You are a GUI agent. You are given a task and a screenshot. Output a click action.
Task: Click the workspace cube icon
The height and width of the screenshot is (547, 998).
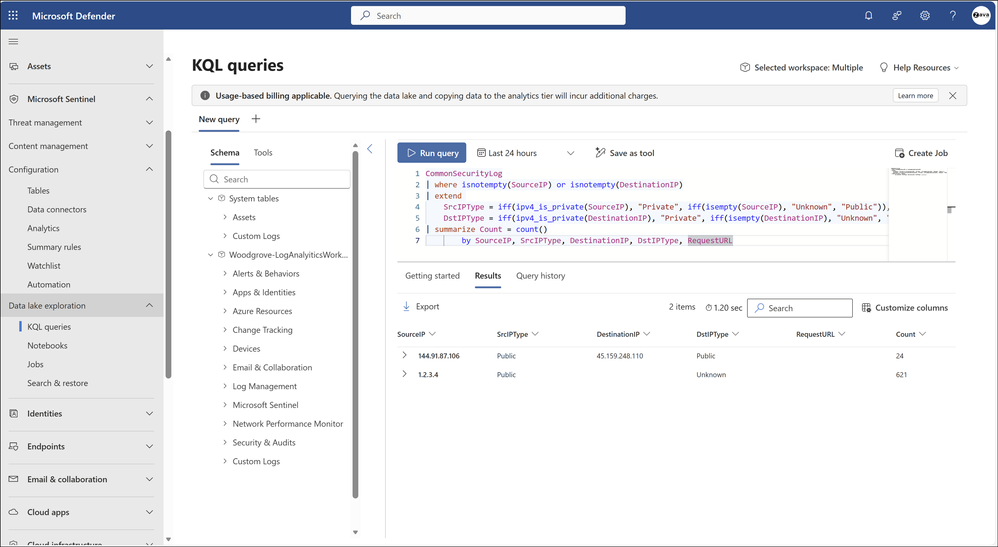(x=745, y=67)
